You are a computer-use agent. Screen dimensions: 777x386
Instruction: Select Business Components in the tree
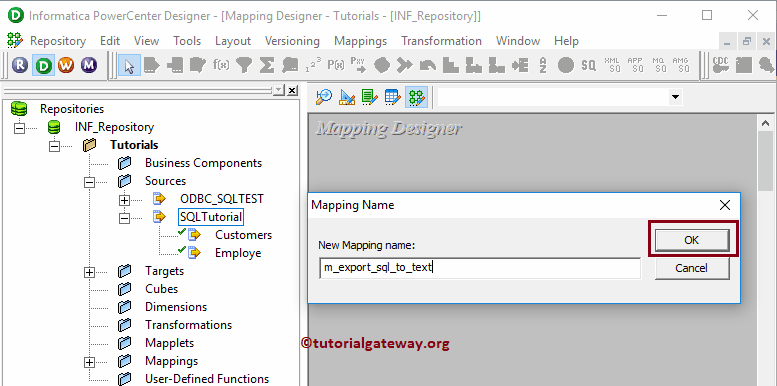pos(203,163)
